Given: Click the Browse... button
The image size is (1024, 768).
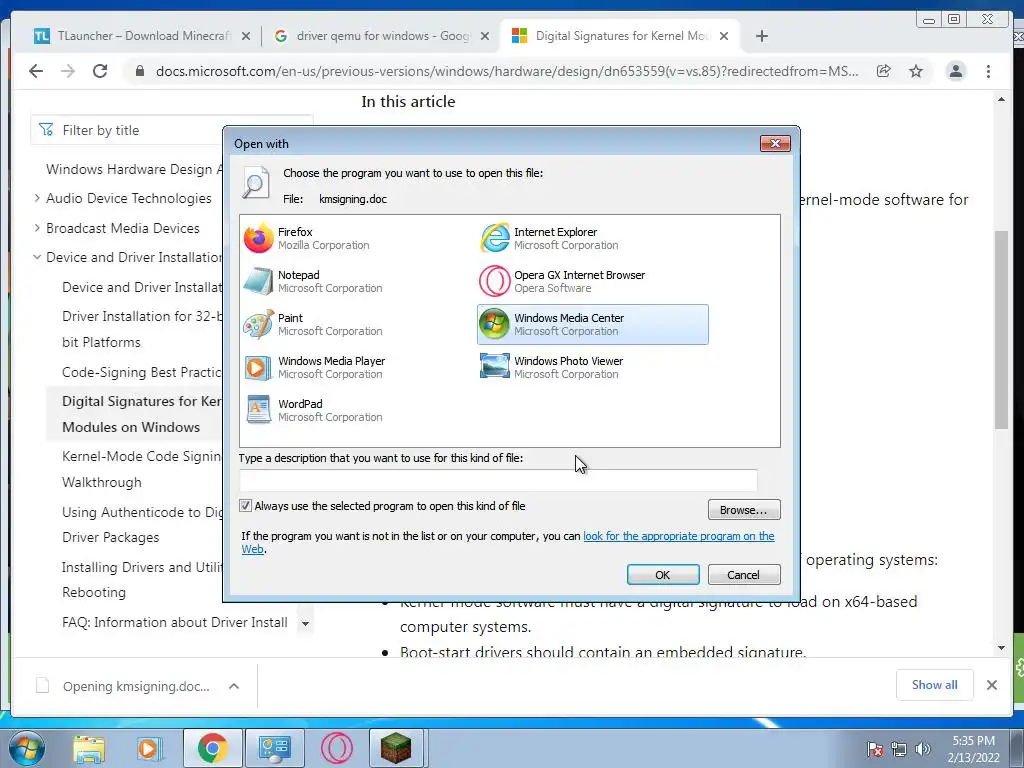Looking at the screenshot, I should click(743, 509).
